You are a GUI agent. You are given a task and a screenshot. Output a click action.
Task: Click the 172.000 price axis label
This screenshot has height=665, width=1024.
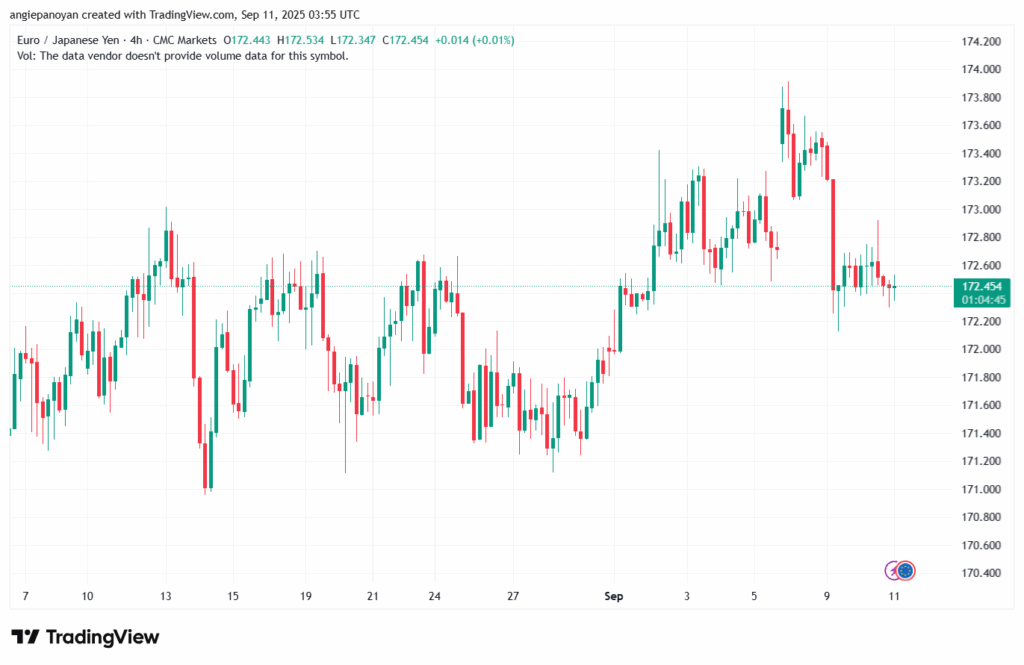tap(982, 349)
